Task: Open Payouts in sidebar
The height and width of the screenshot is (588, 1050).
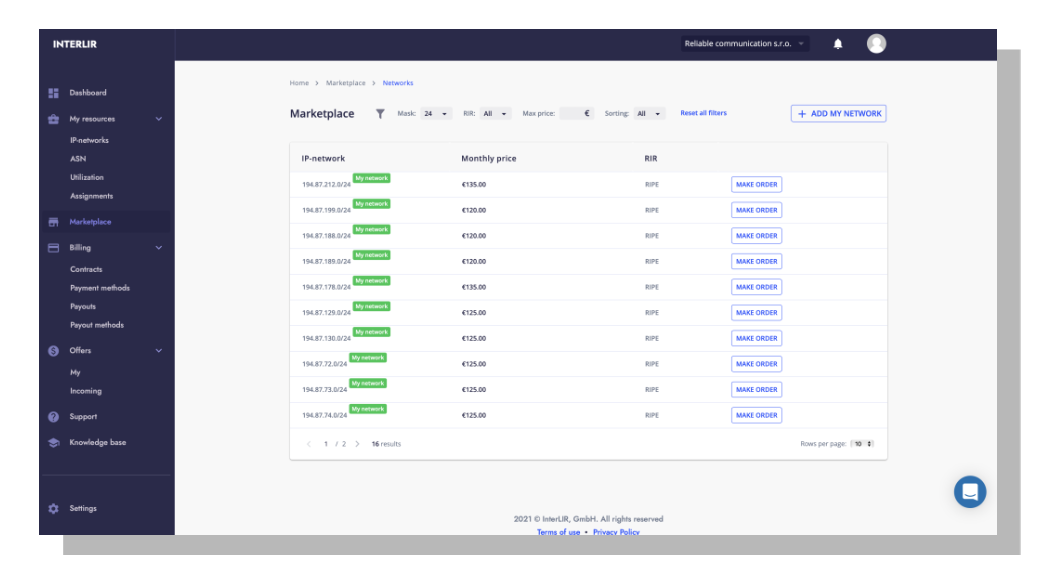Action: coord(82,307)
